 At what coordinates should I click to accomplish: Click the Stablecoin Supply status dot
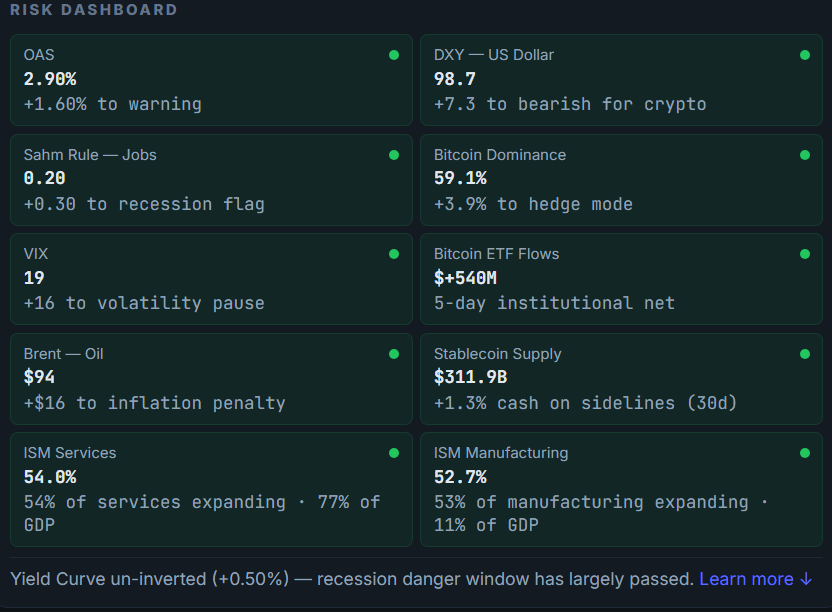(x=805, y=353)
